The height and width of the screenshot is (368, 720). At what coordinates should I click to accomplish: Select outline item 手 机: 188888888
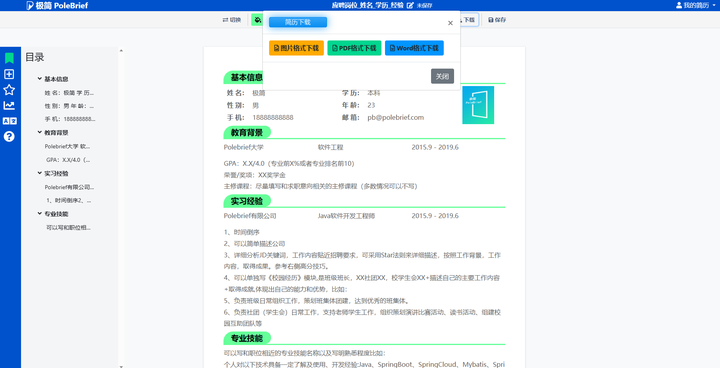[70, 119]
